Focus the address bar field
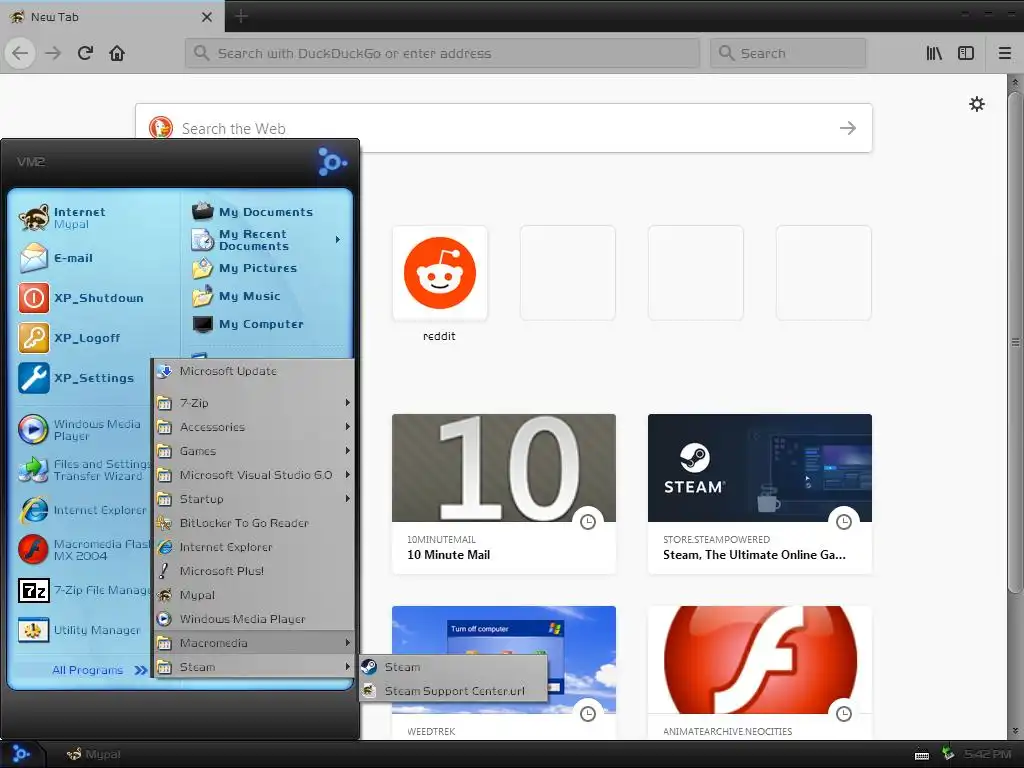The image size is (1024, 768). tap(442, 53)
